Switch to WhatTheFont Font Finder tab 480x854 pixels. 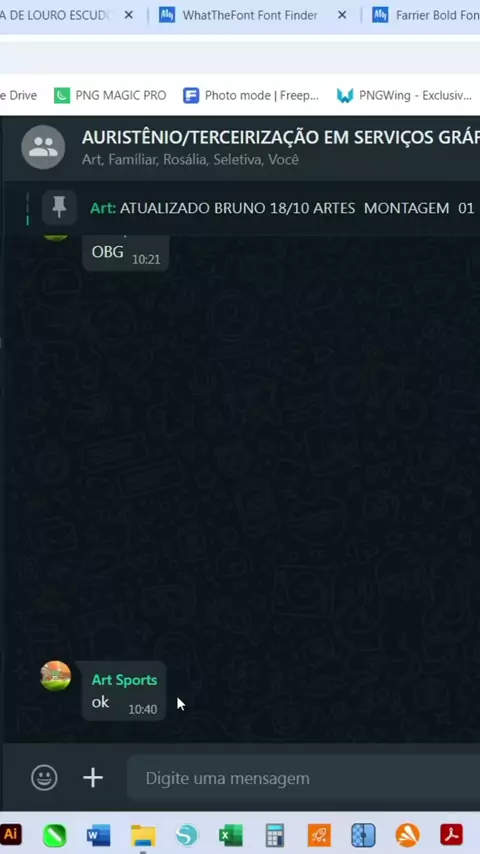pos(250,15)
